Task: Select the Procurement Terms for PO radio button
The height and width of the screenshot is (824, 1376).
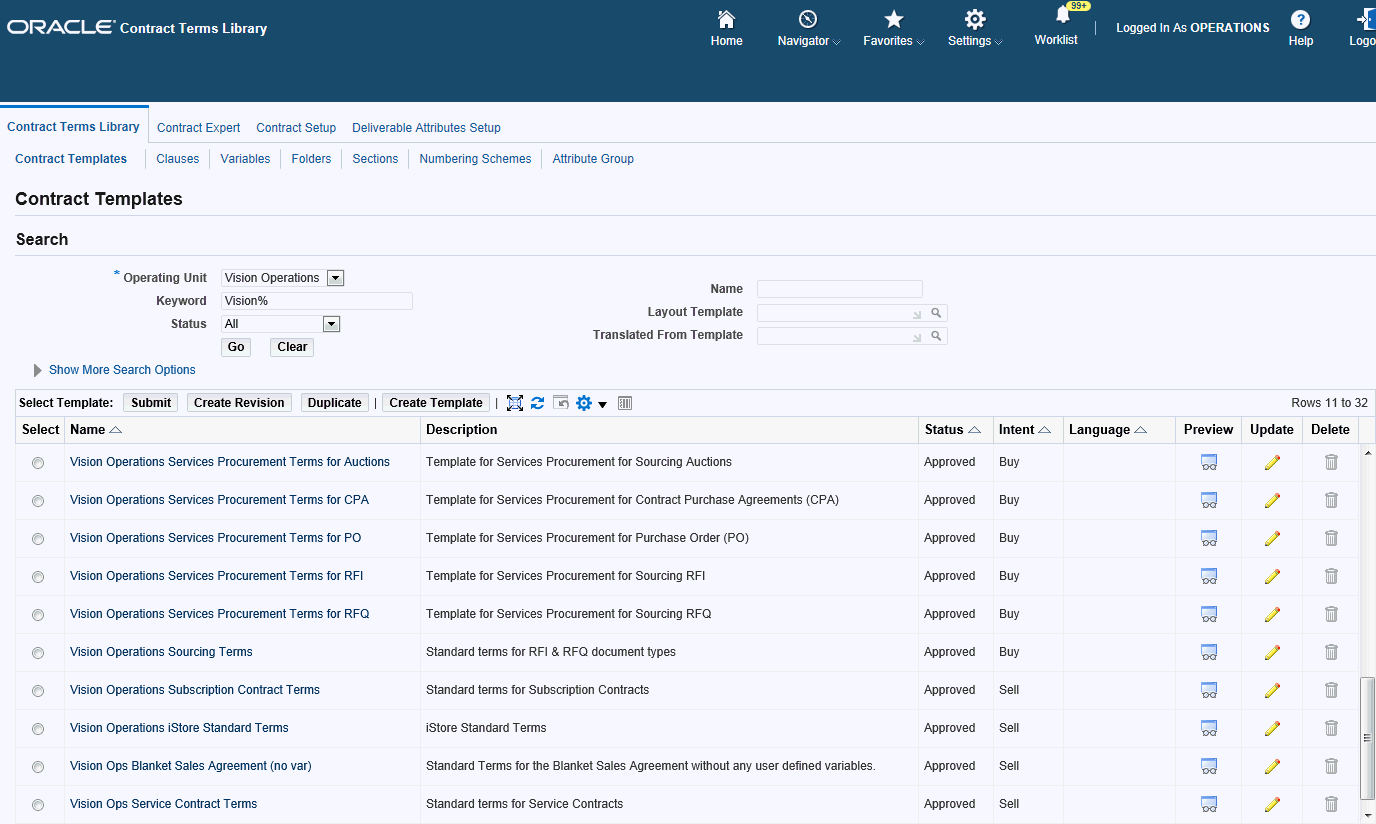Action: [x=38, y=539]
